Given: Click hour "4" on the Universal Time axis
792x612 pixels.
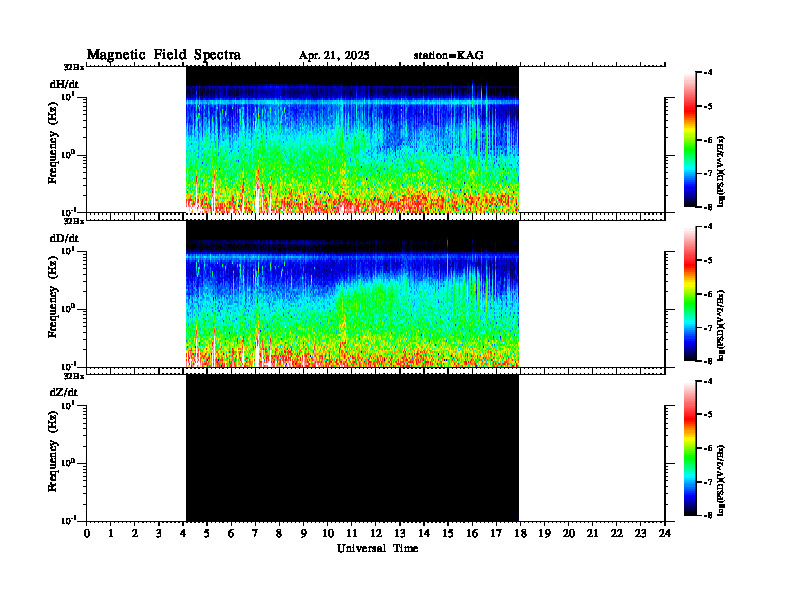Looking at the screenshot, I should tap(183, 534).
